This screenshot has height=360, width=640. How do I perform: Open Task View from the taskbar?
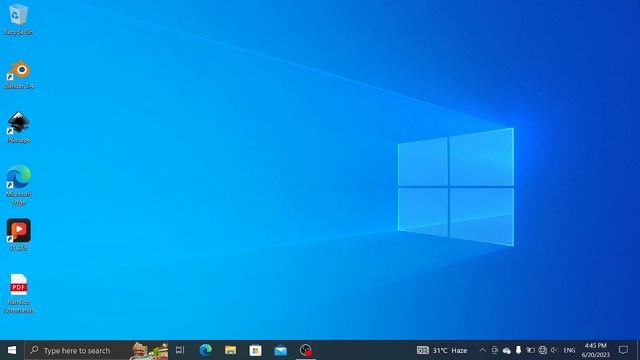click(x=180, y=350)
